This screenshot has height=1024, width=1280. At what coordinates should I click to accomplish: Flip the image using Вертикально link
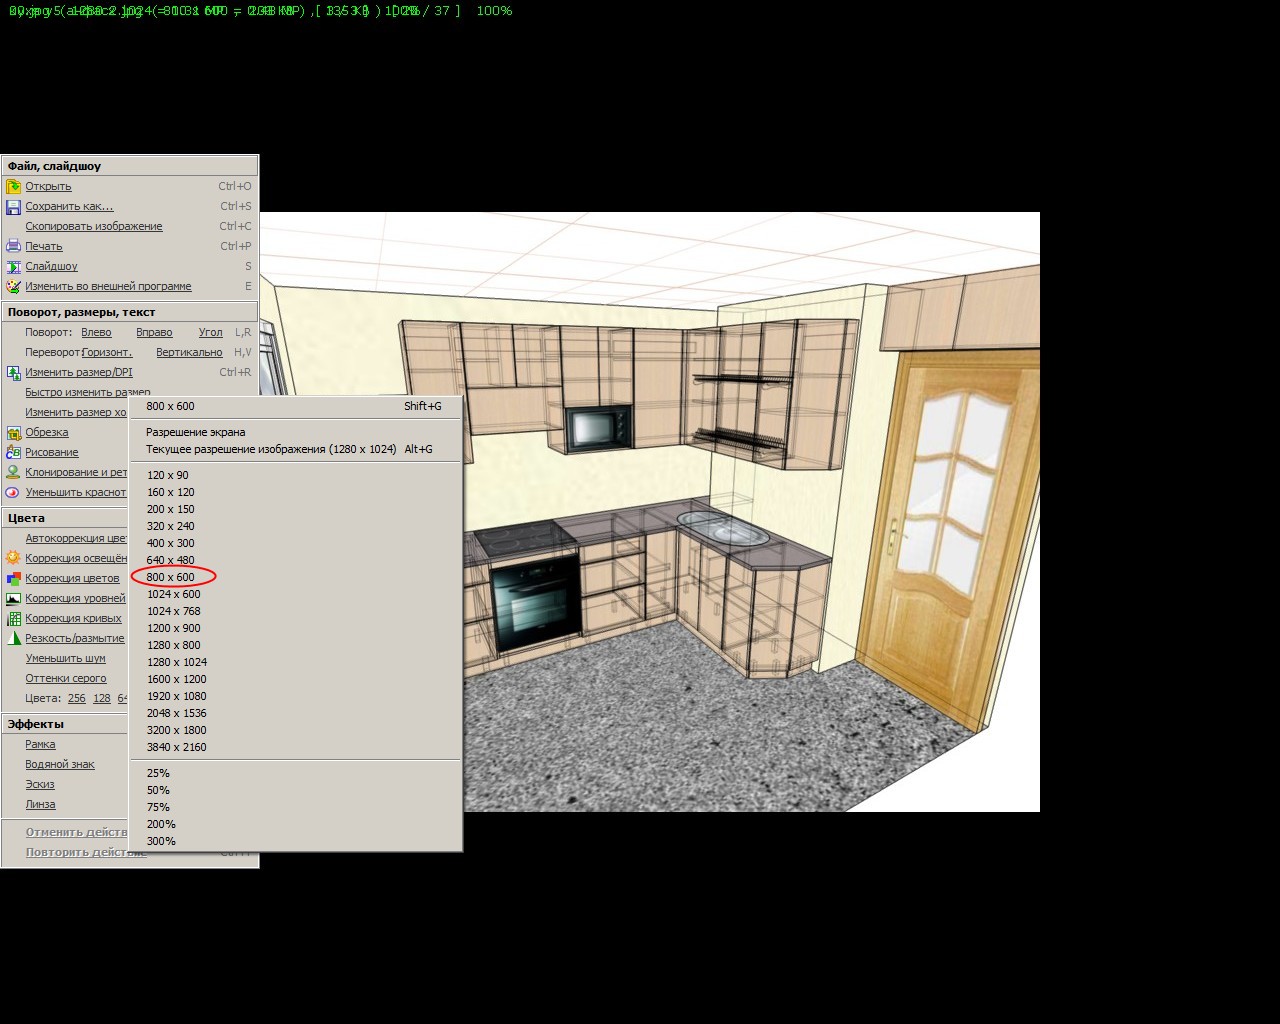(189, 353)
